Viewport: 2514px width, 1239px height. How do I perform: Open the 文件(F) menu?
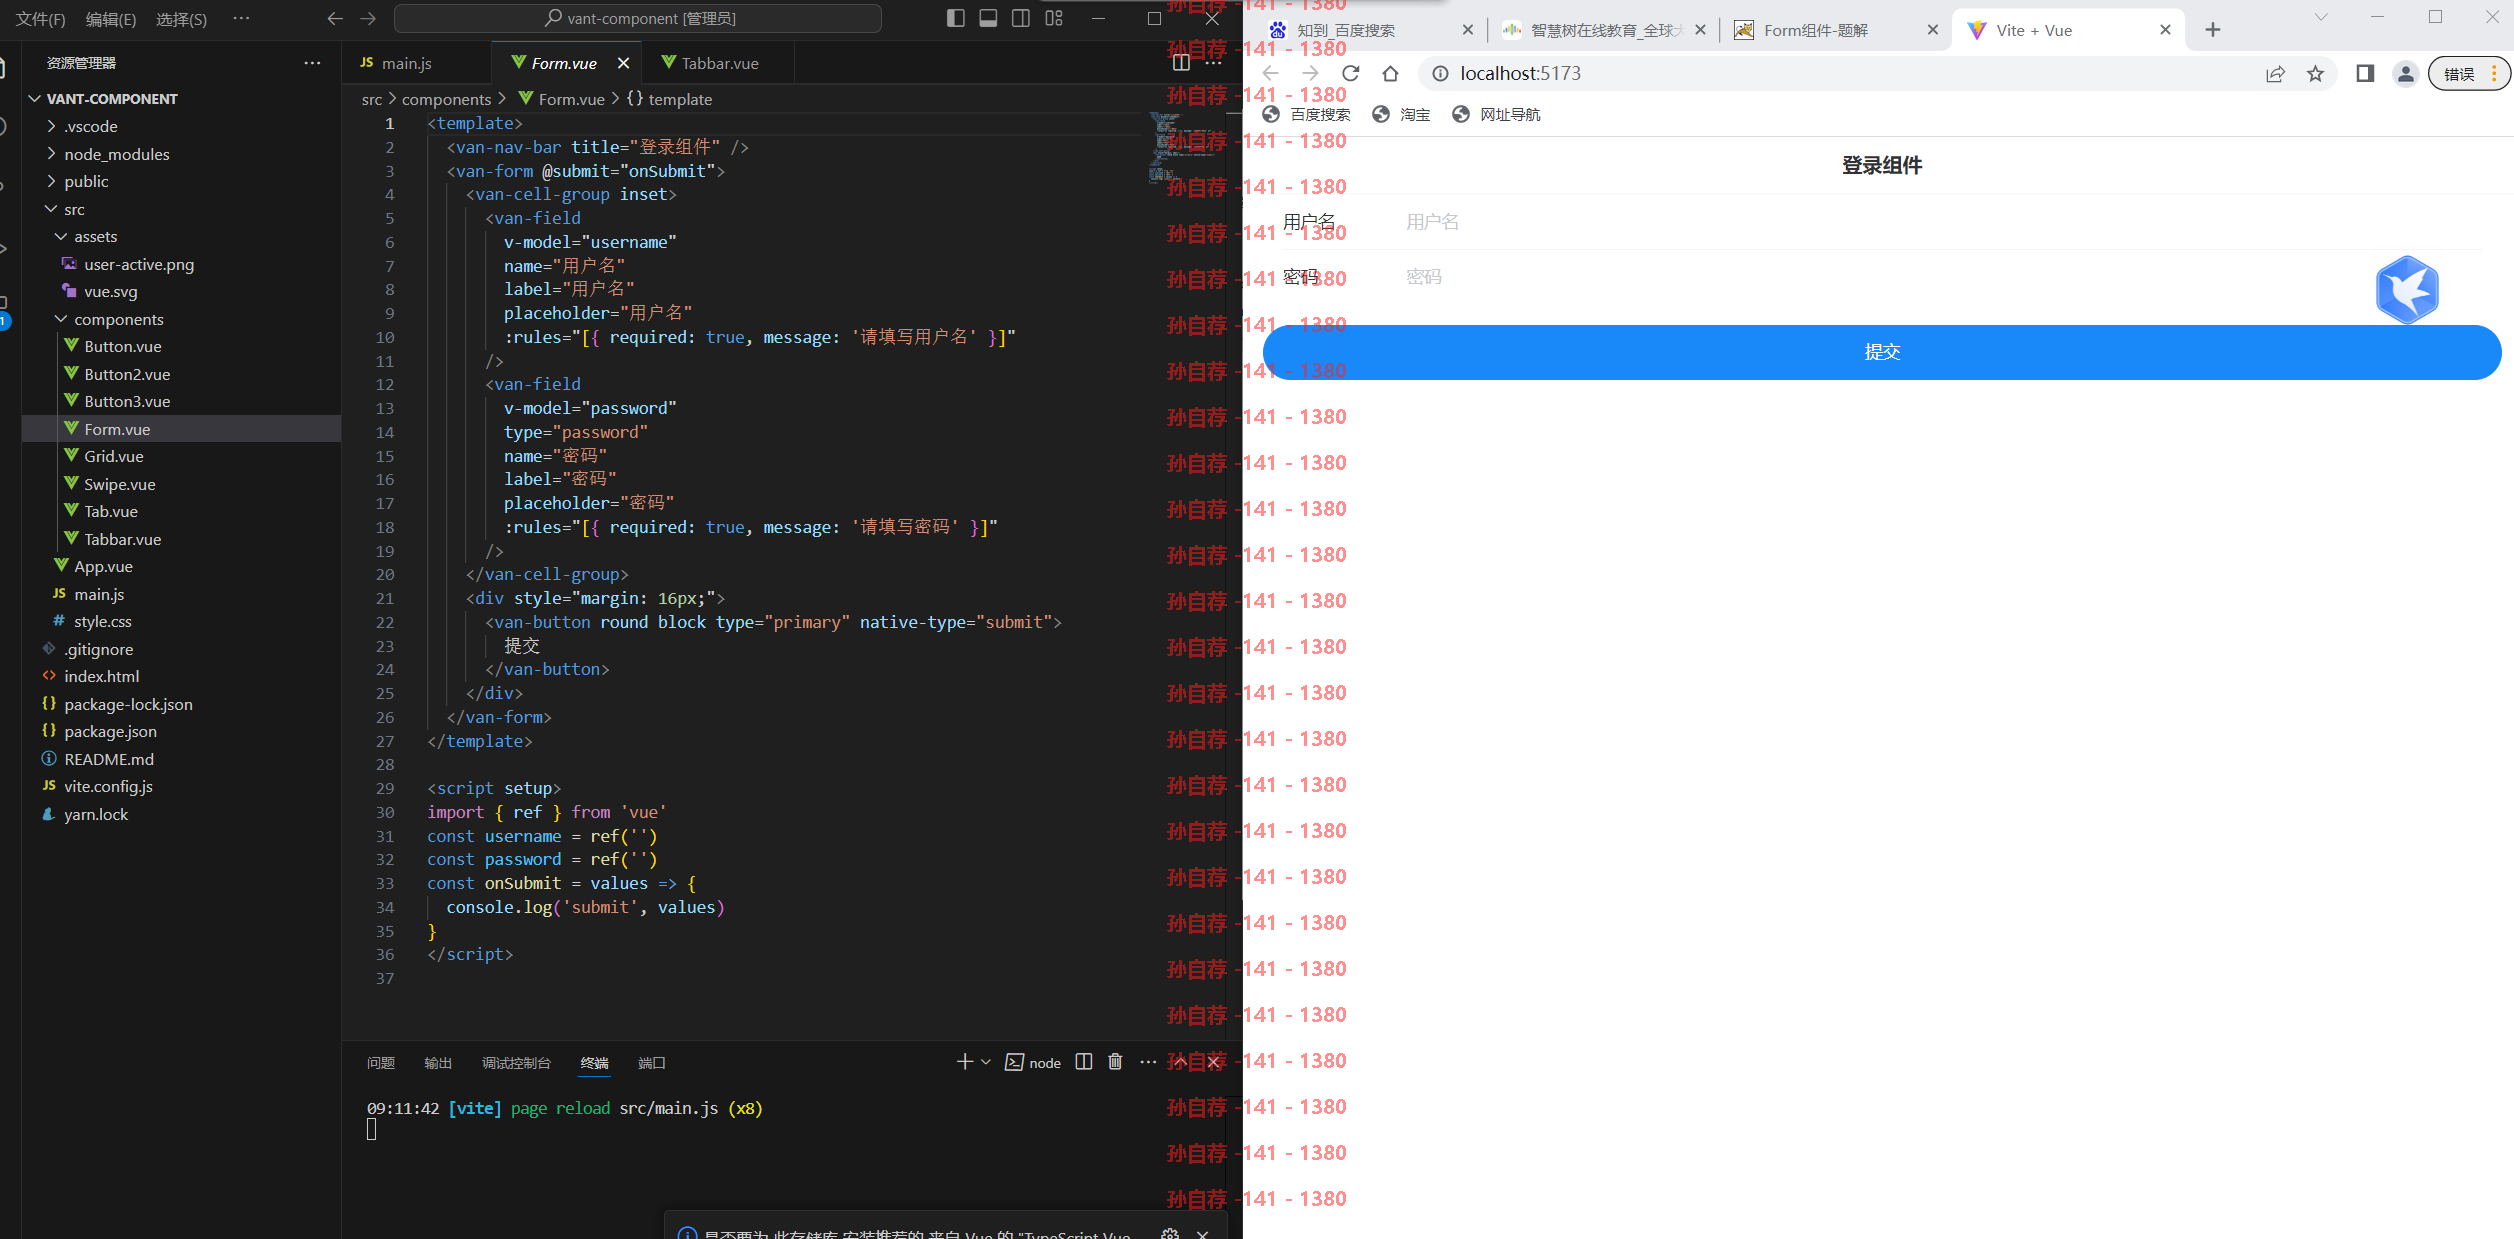[41, 19]
